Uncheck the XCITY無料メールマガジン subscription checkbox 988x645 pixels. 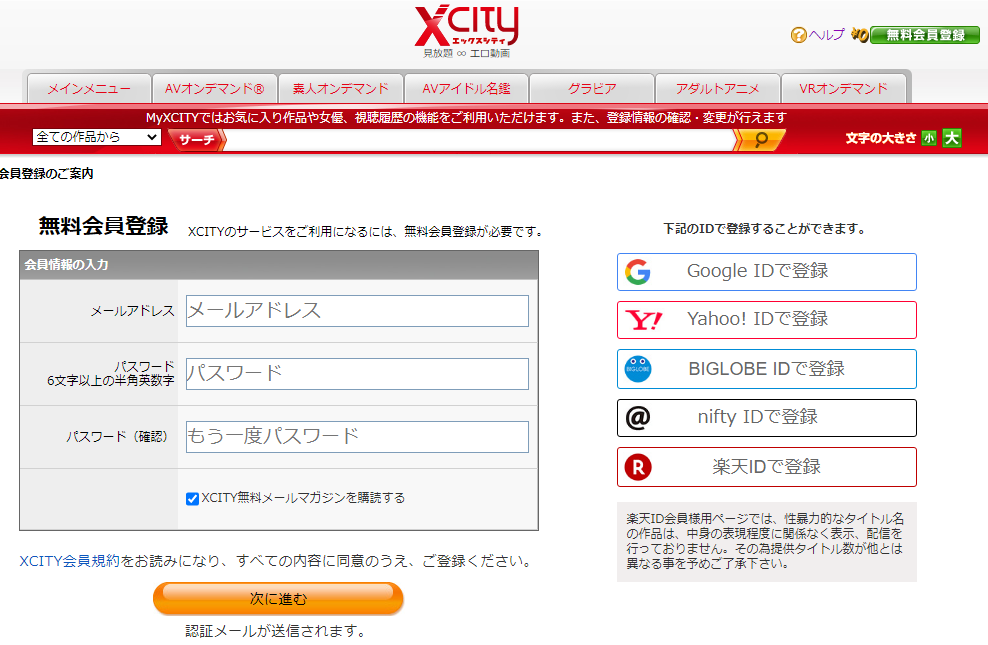coord(193,498)
